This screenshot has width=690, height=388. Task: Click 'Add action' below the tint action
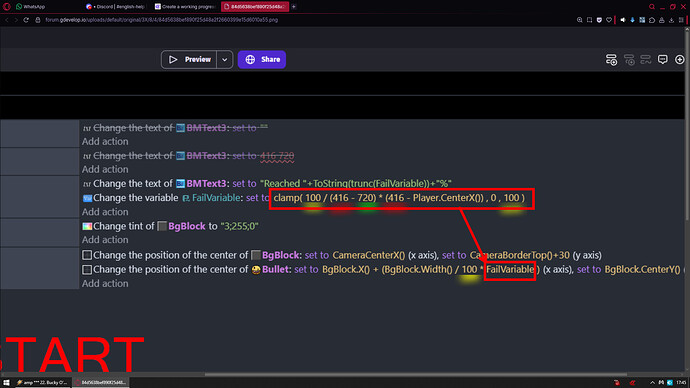coord(105,240)
